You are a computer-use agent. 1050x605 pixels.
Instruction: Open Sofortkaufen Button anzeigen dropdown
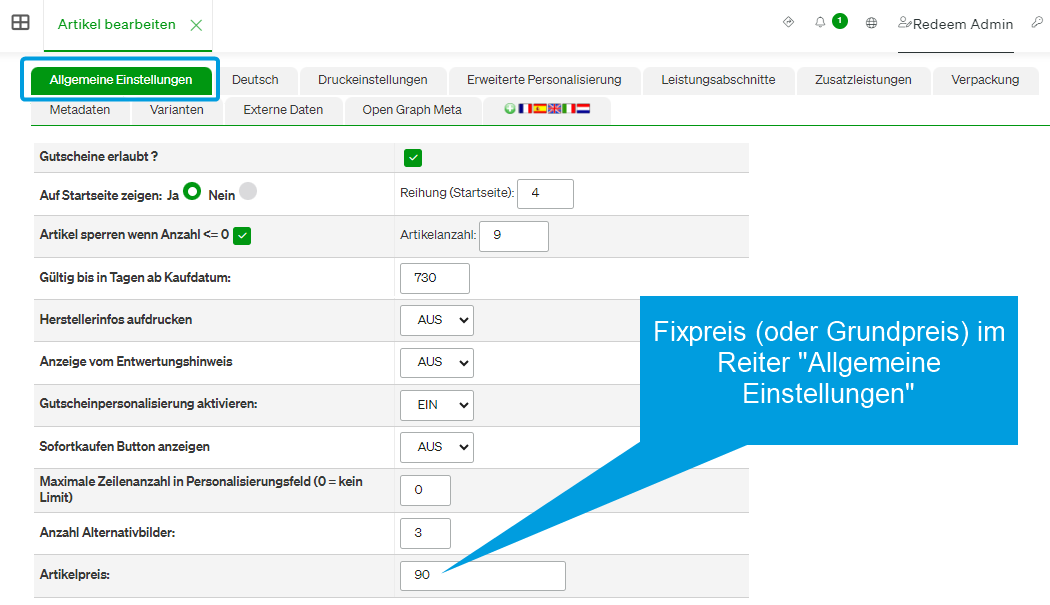tap(437, 448)
